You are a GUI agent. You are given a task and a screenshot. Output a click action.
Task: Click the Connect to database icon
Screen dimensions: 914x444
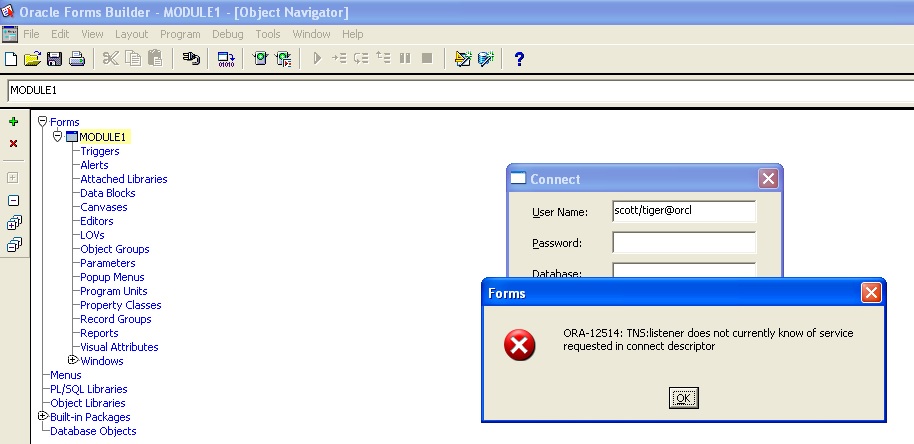click(x=191, y=59)
